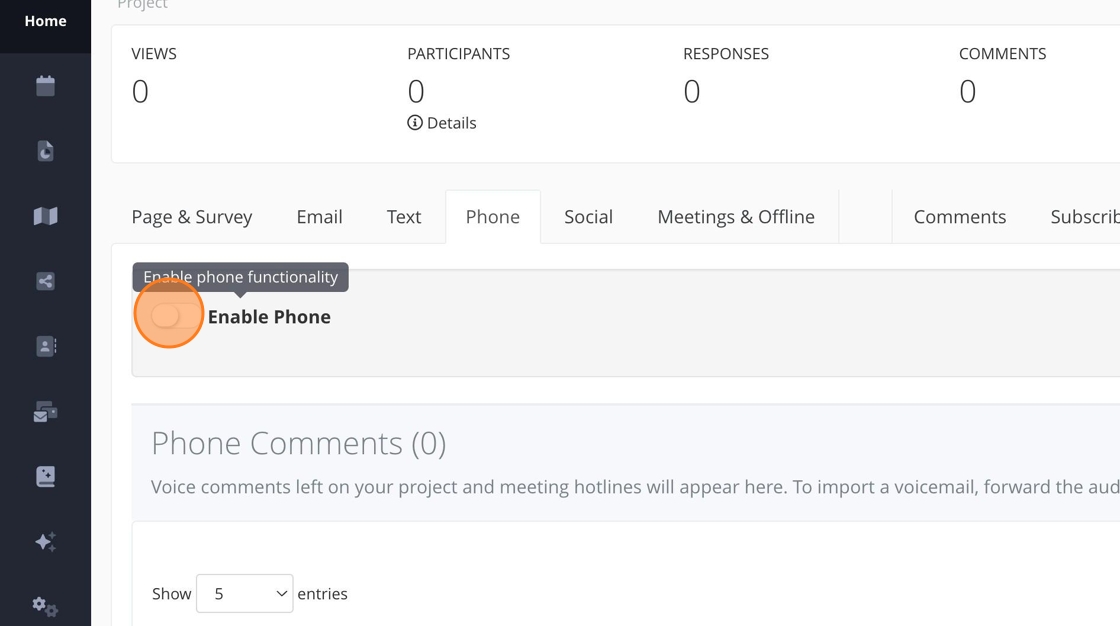Click the mail messages sidebar icon
Screen dimensions: 1120x626
pyautogui.click(x=45, y=411)
